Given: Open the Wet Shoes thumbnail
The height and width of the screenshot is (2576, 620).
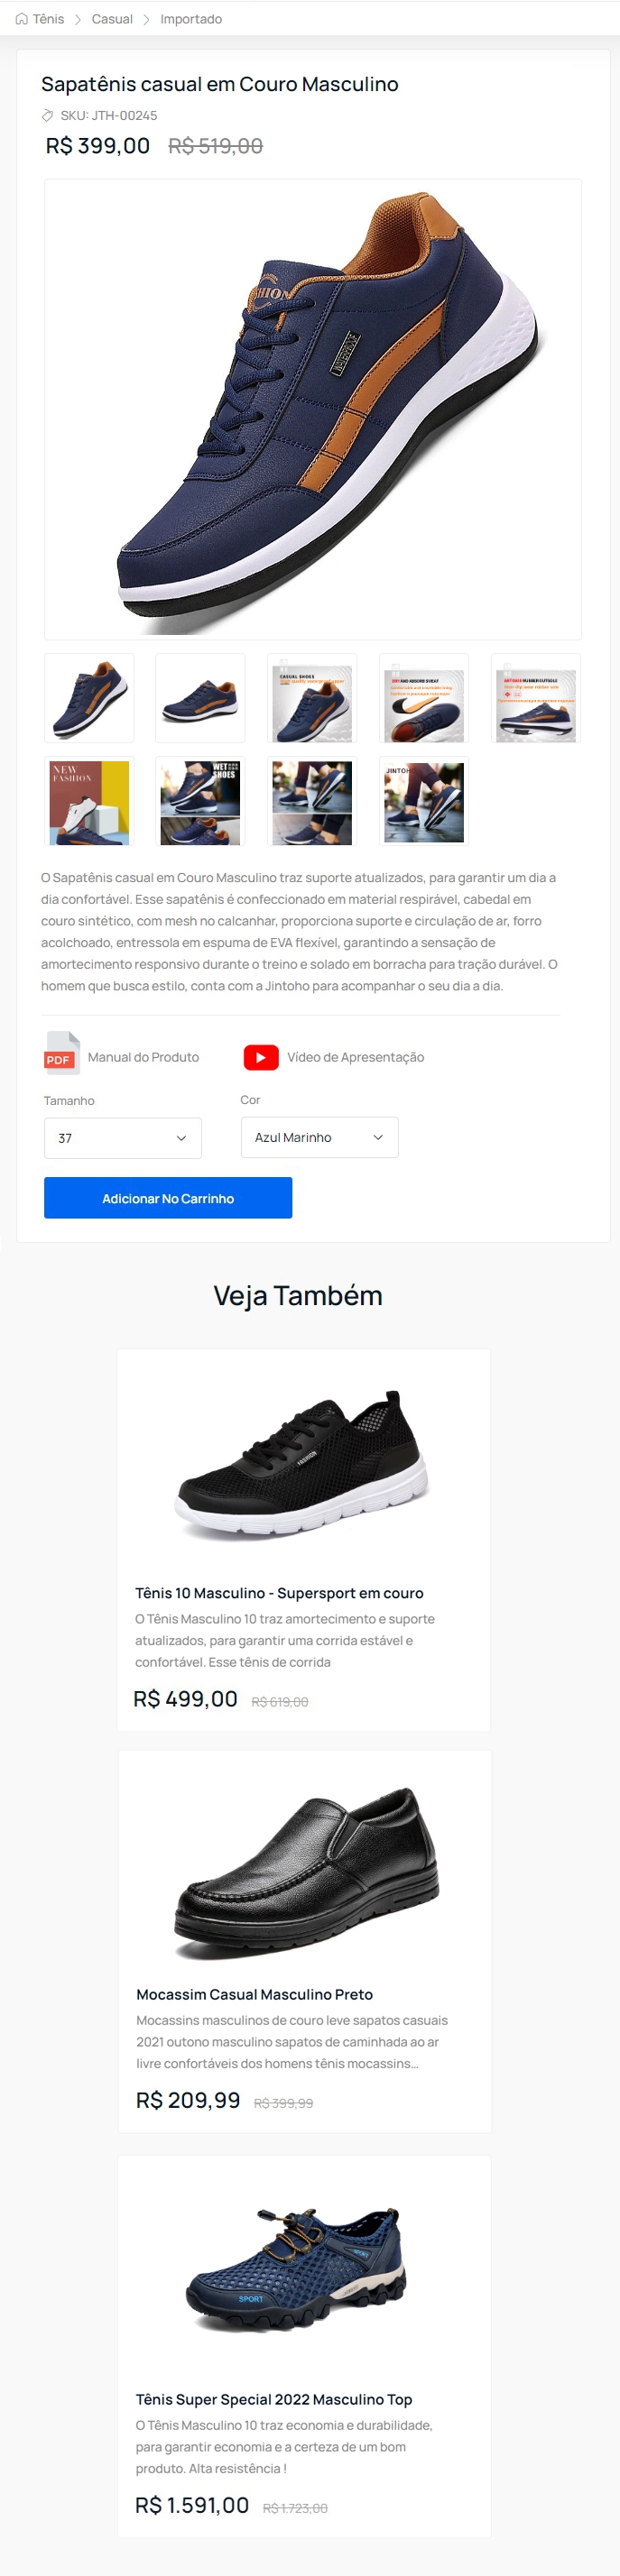Looking at the screenshot, I should [200, 802].
